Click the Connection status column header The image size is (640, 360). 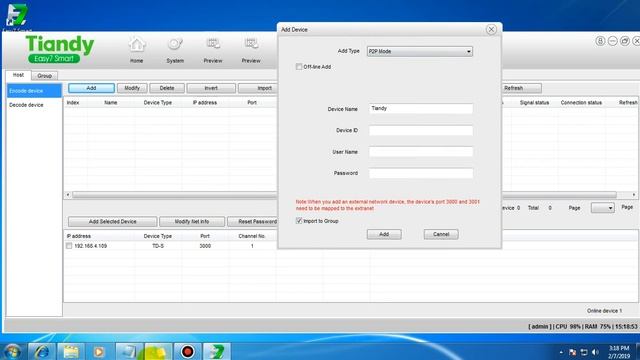[x=581, y=103]
